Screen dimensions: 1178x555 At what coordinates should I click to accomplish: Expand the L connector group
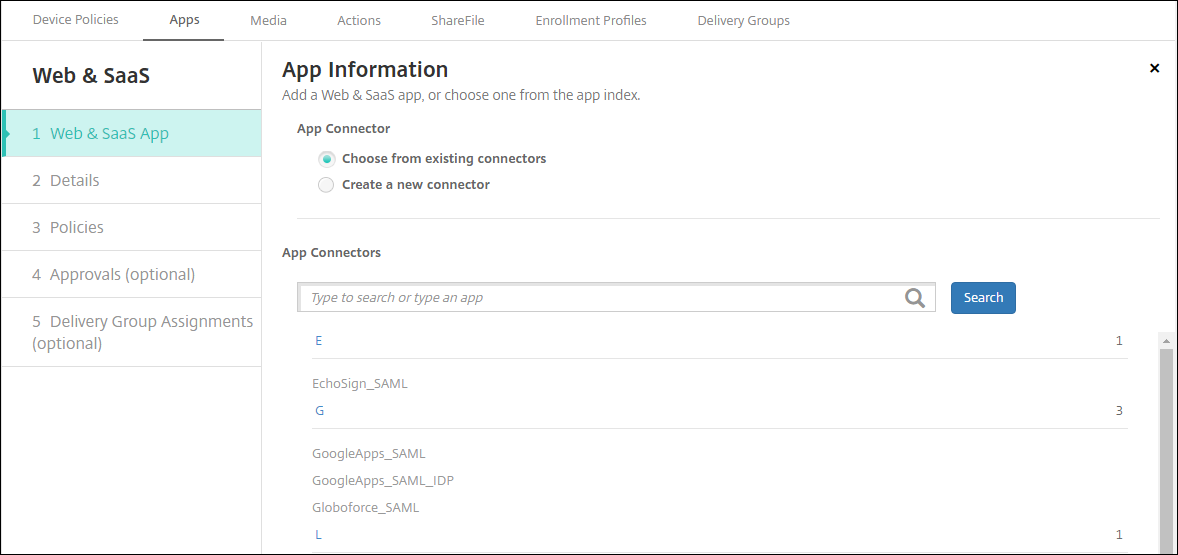318,535
